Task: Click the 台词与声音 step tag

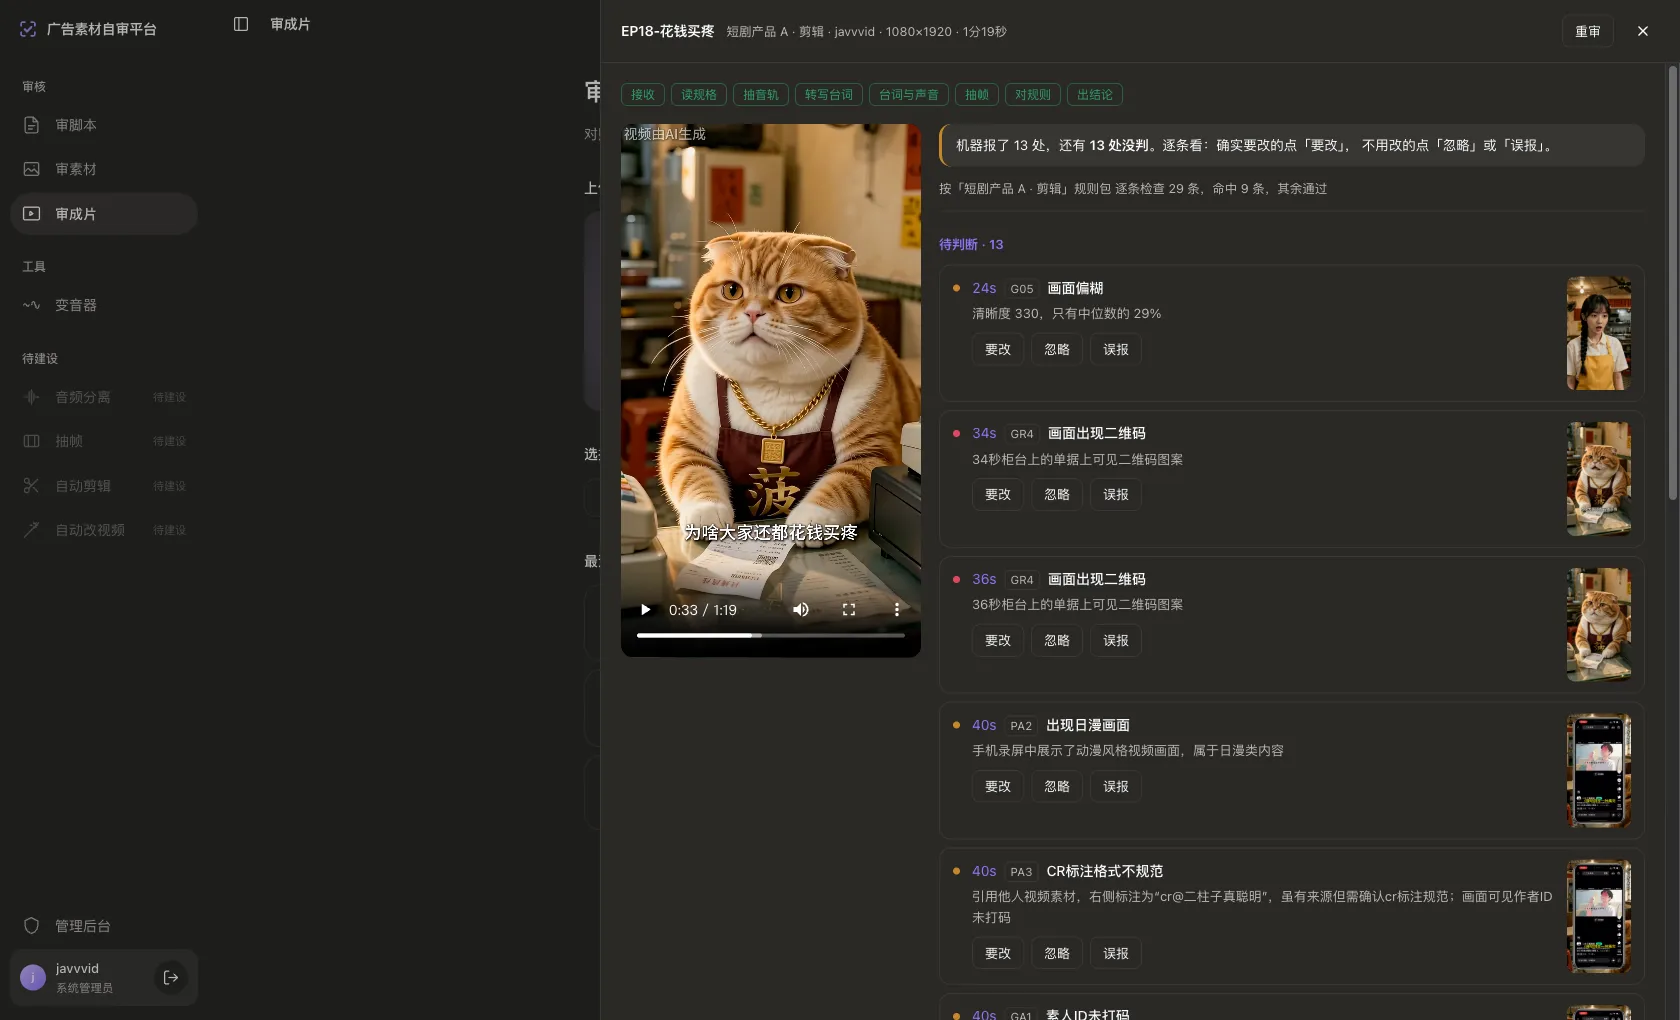Action: [909, 95]
